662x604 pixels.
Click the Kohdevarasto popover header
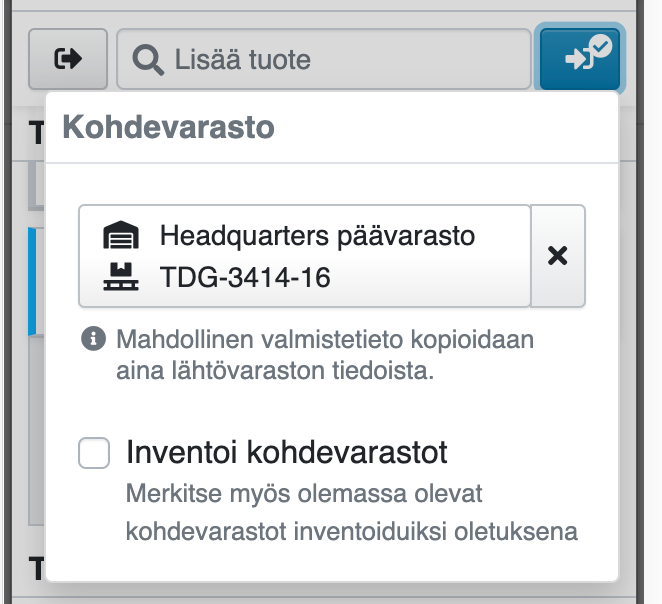tap(169, 127)
